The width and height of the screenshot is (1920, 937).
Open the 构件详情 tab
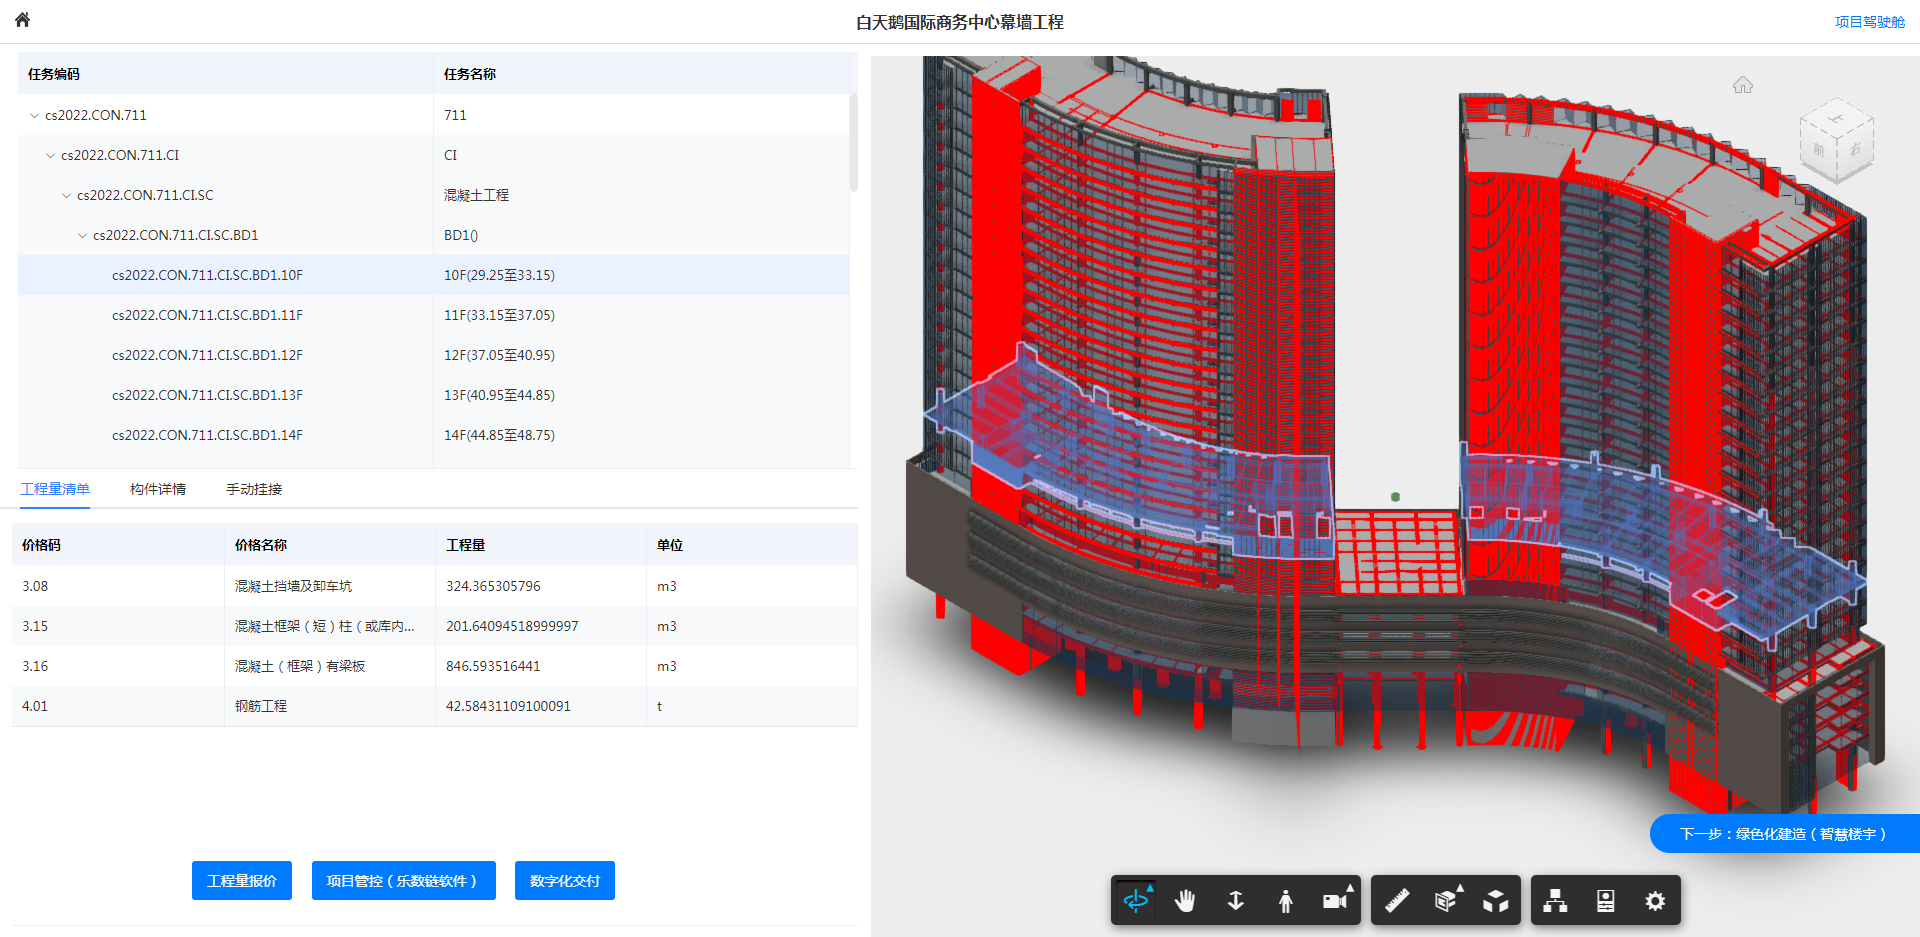[x=158, y=489]
